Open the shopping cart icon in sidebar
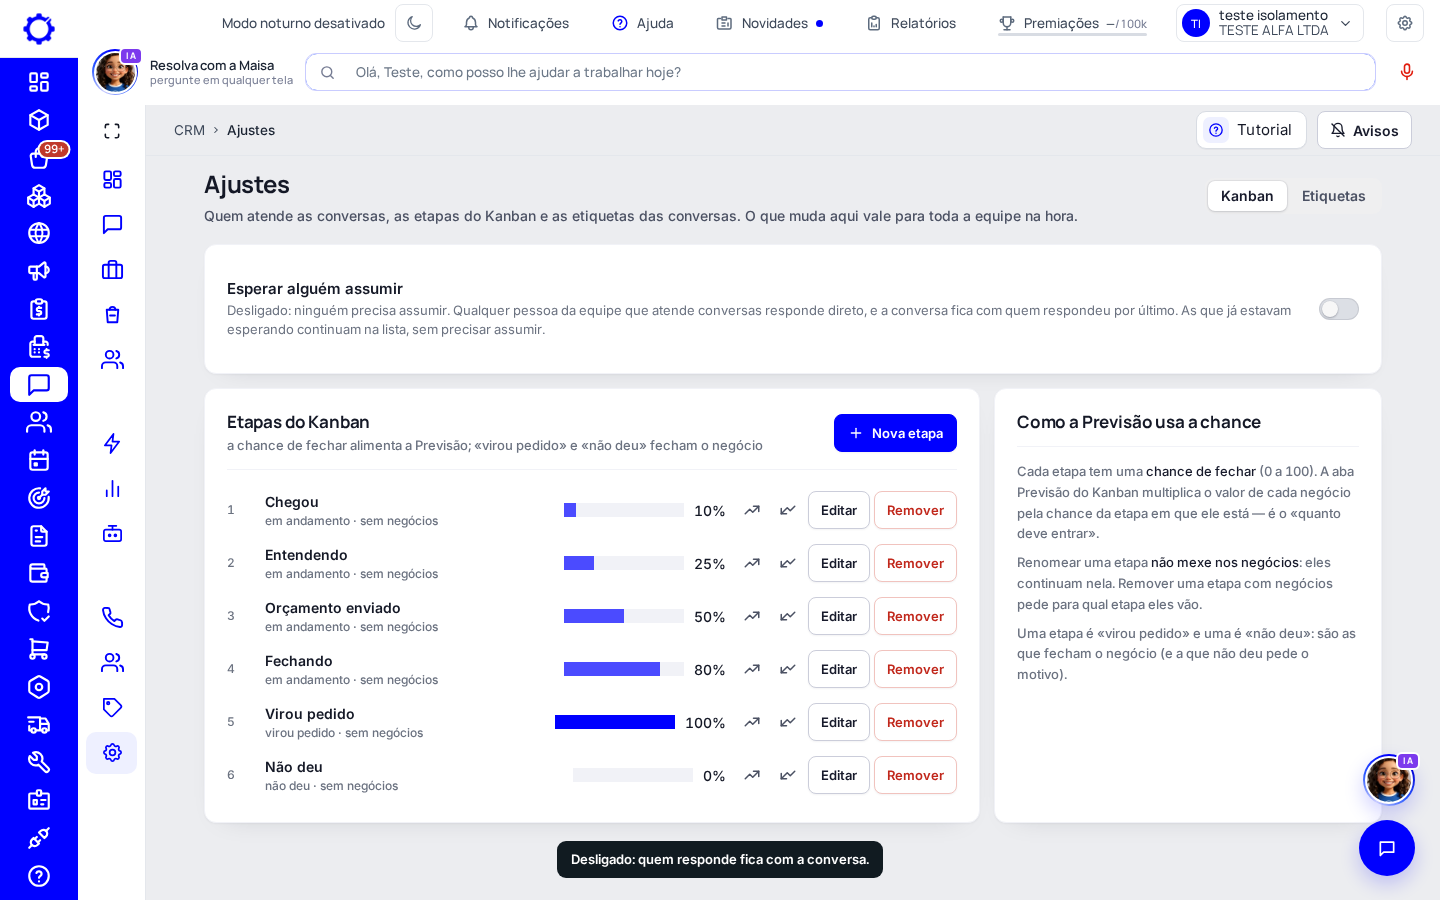This screenshot has width=1440, height=900. [x=39, y=649]
